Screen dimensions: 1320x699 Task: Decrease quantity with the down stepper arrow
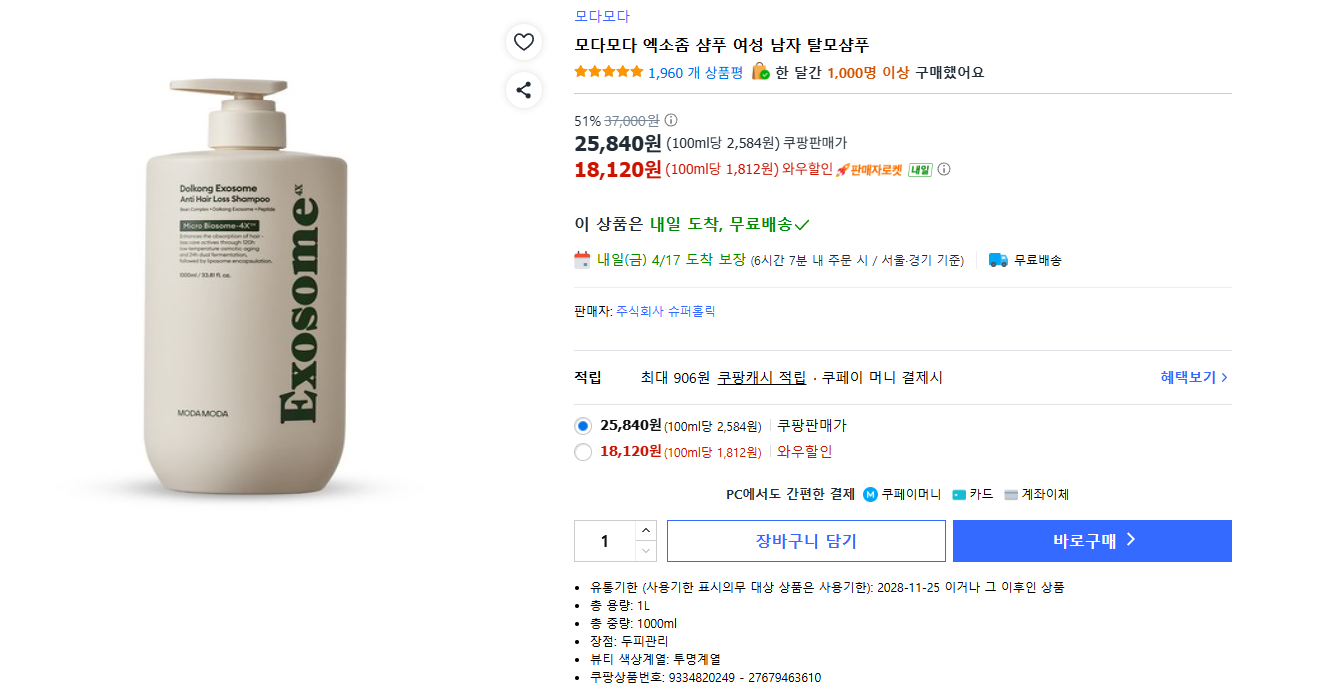pyautogui.click(x=646, y=550)
